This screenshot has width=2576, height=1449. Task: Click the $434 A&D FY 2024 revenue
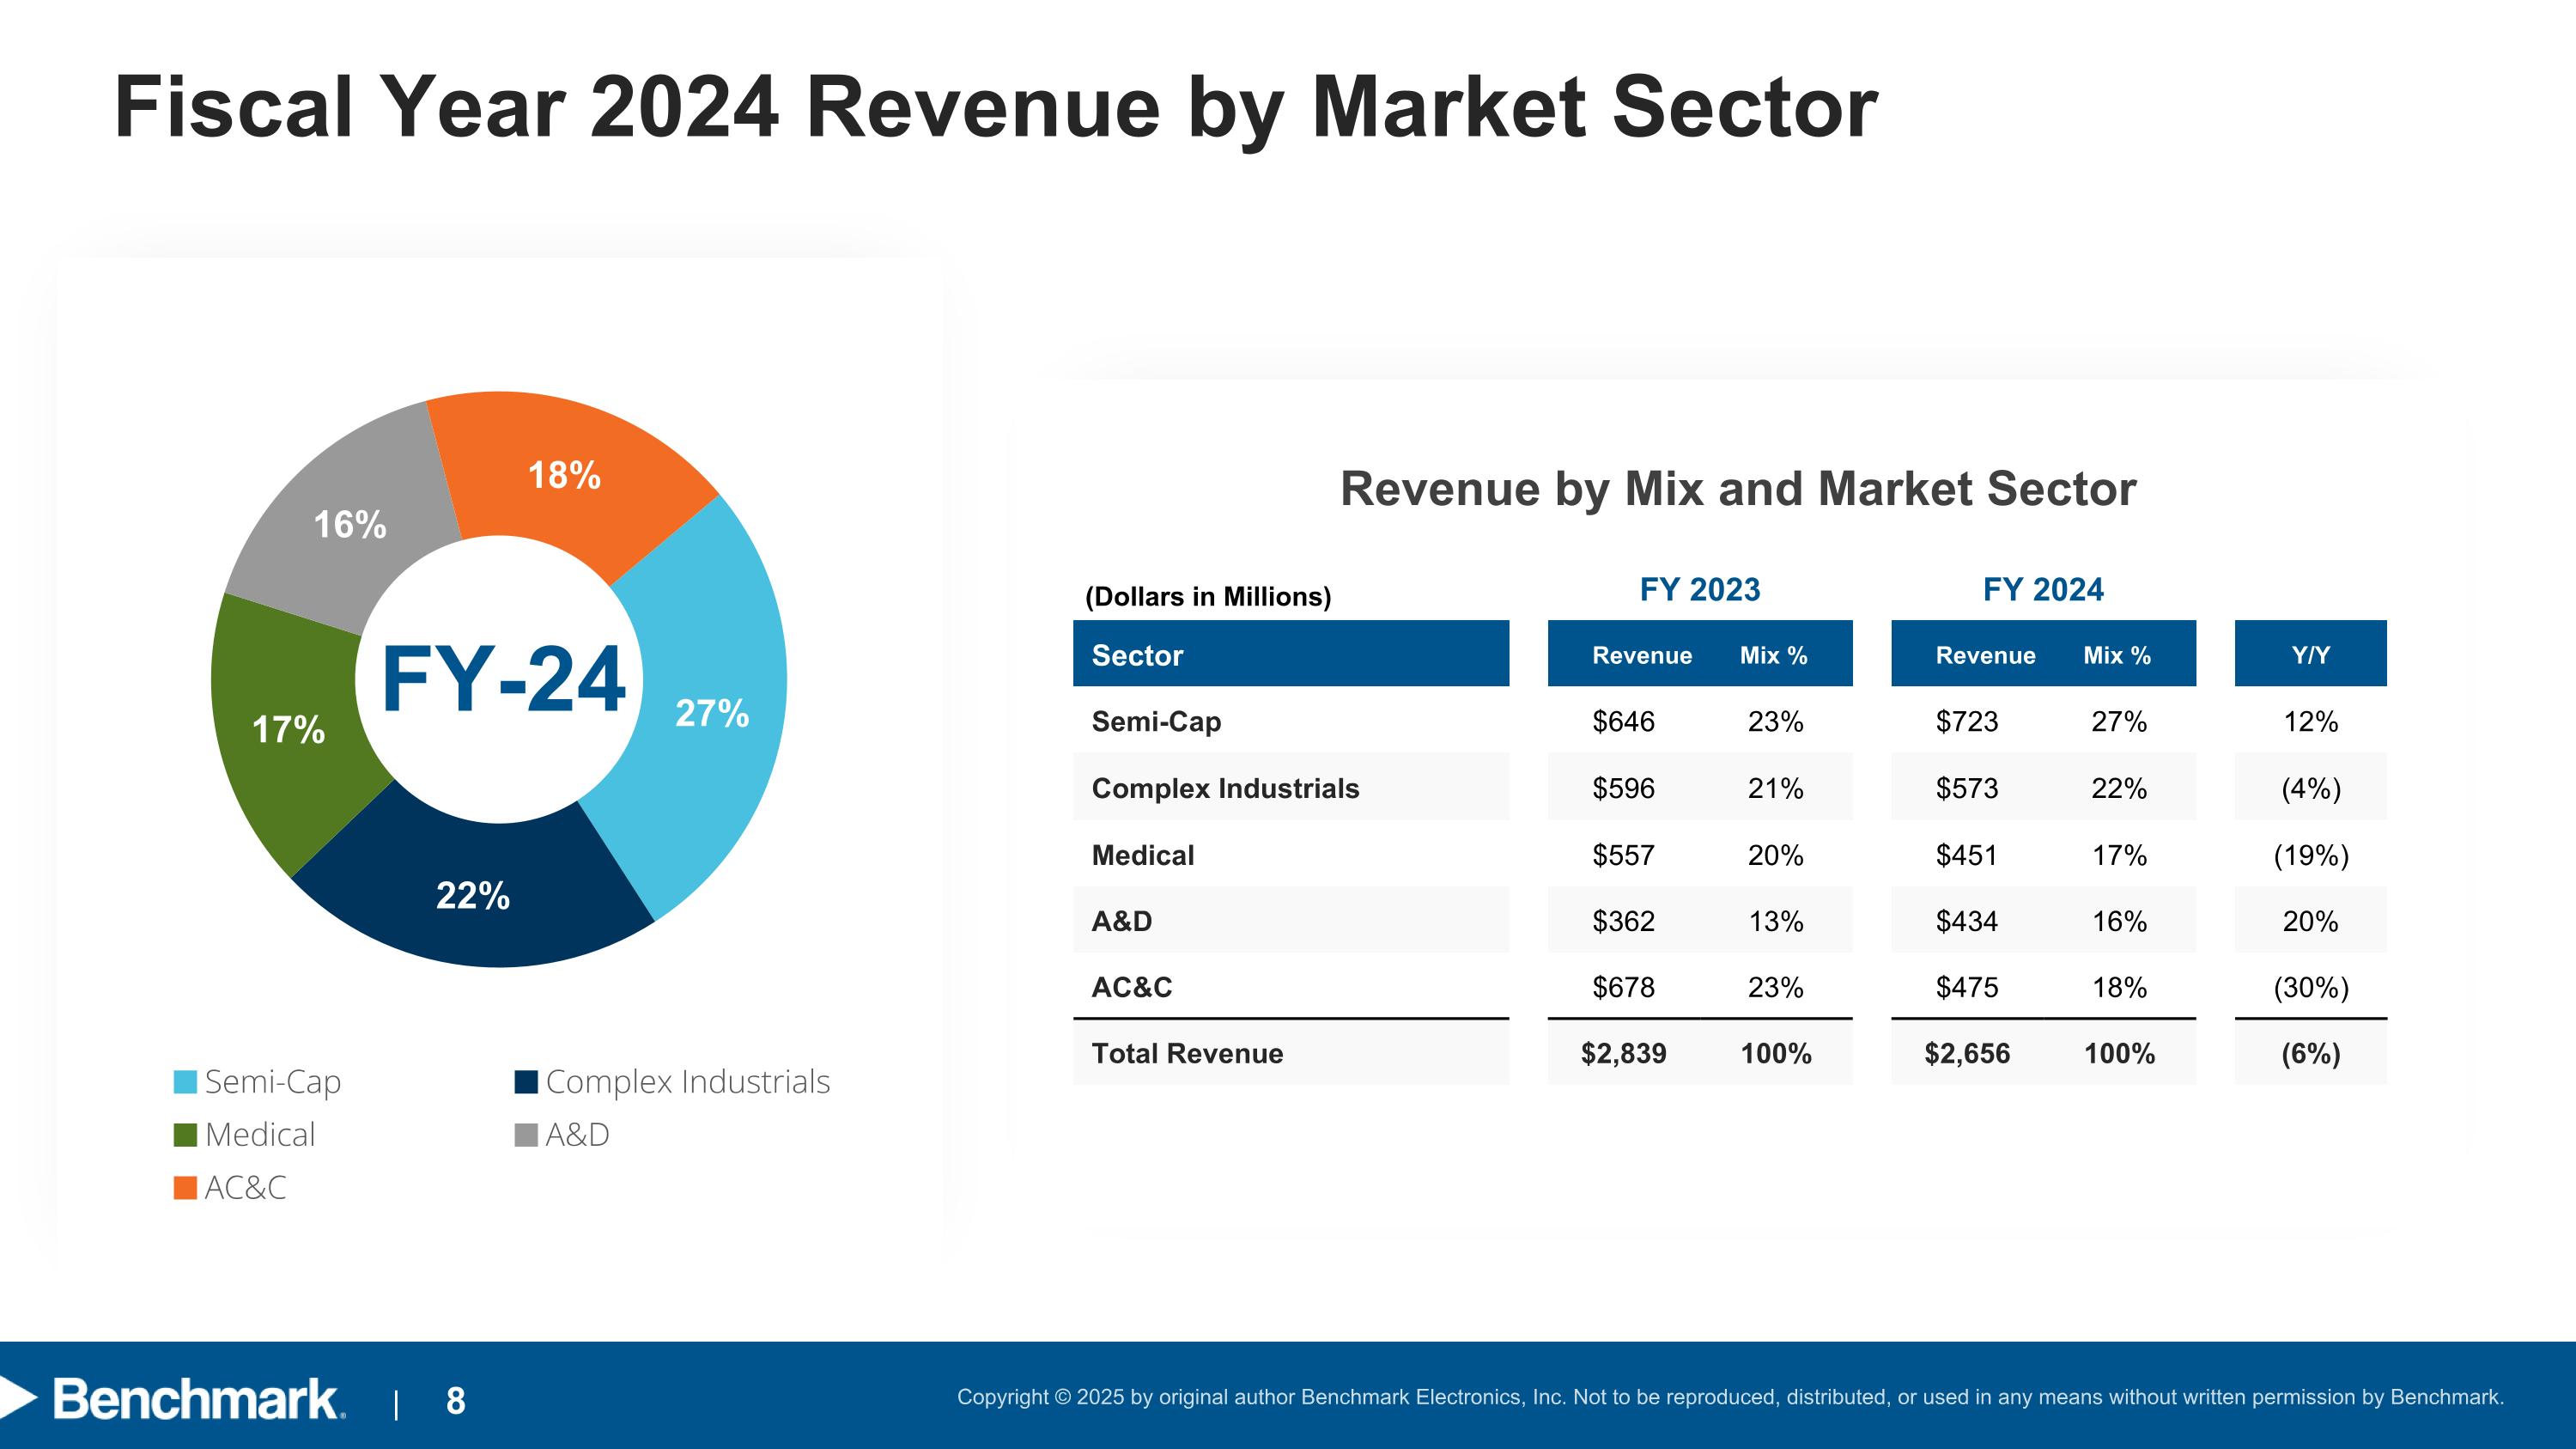[x=1966, y=922]
